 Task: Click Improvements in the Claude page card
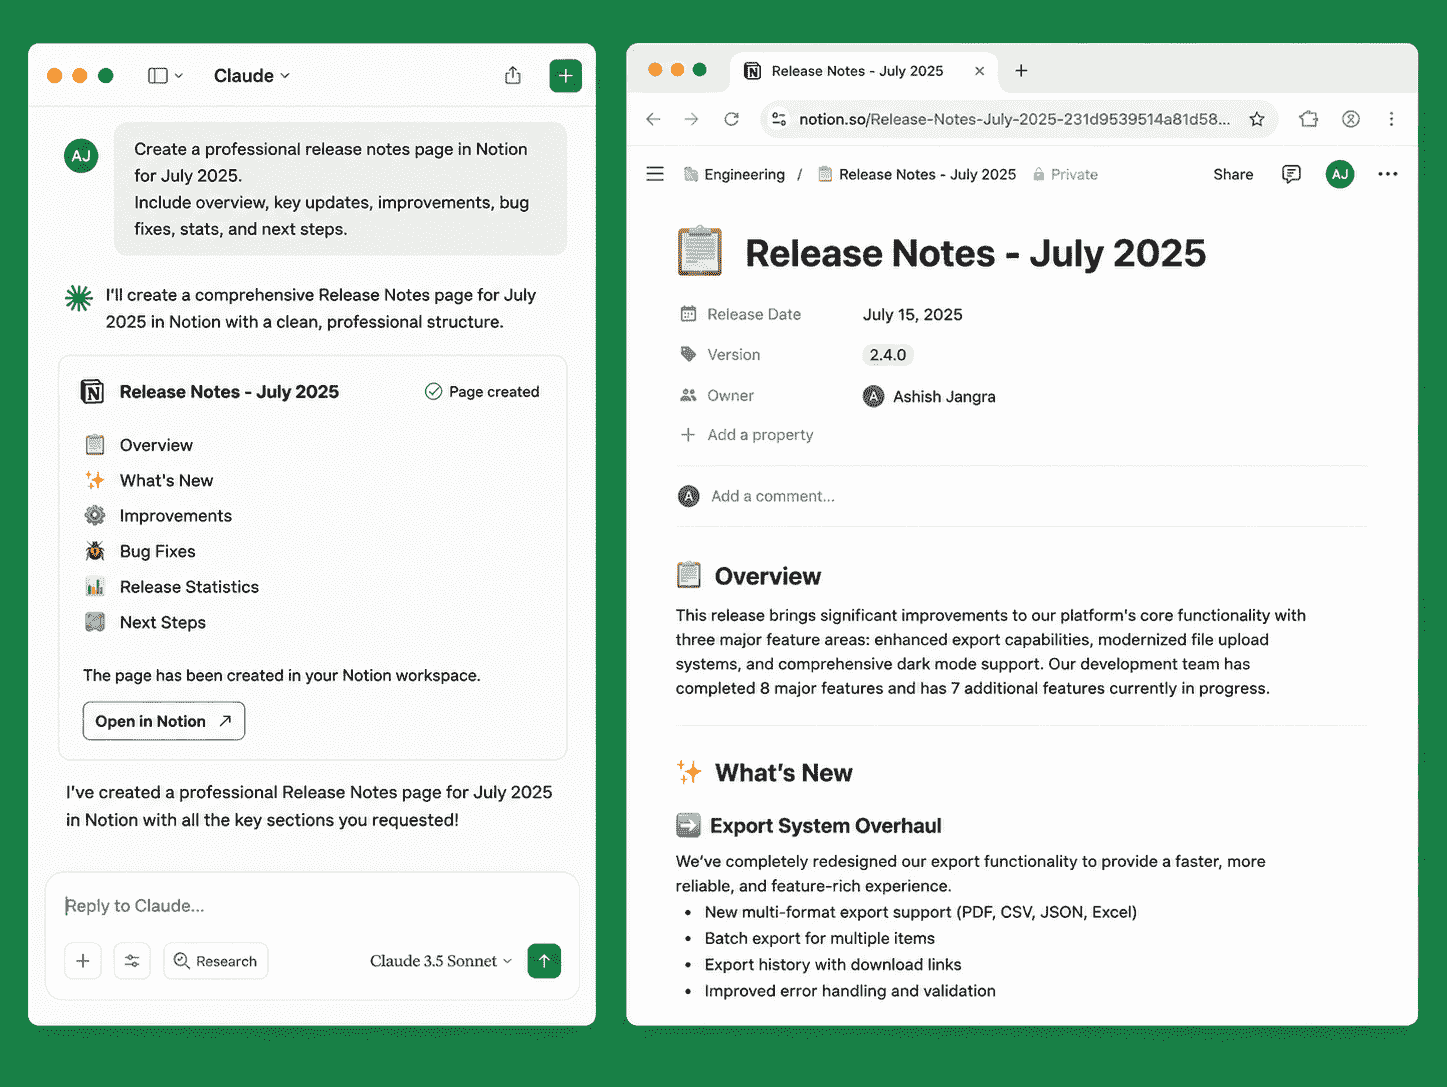tap(176, 516)
